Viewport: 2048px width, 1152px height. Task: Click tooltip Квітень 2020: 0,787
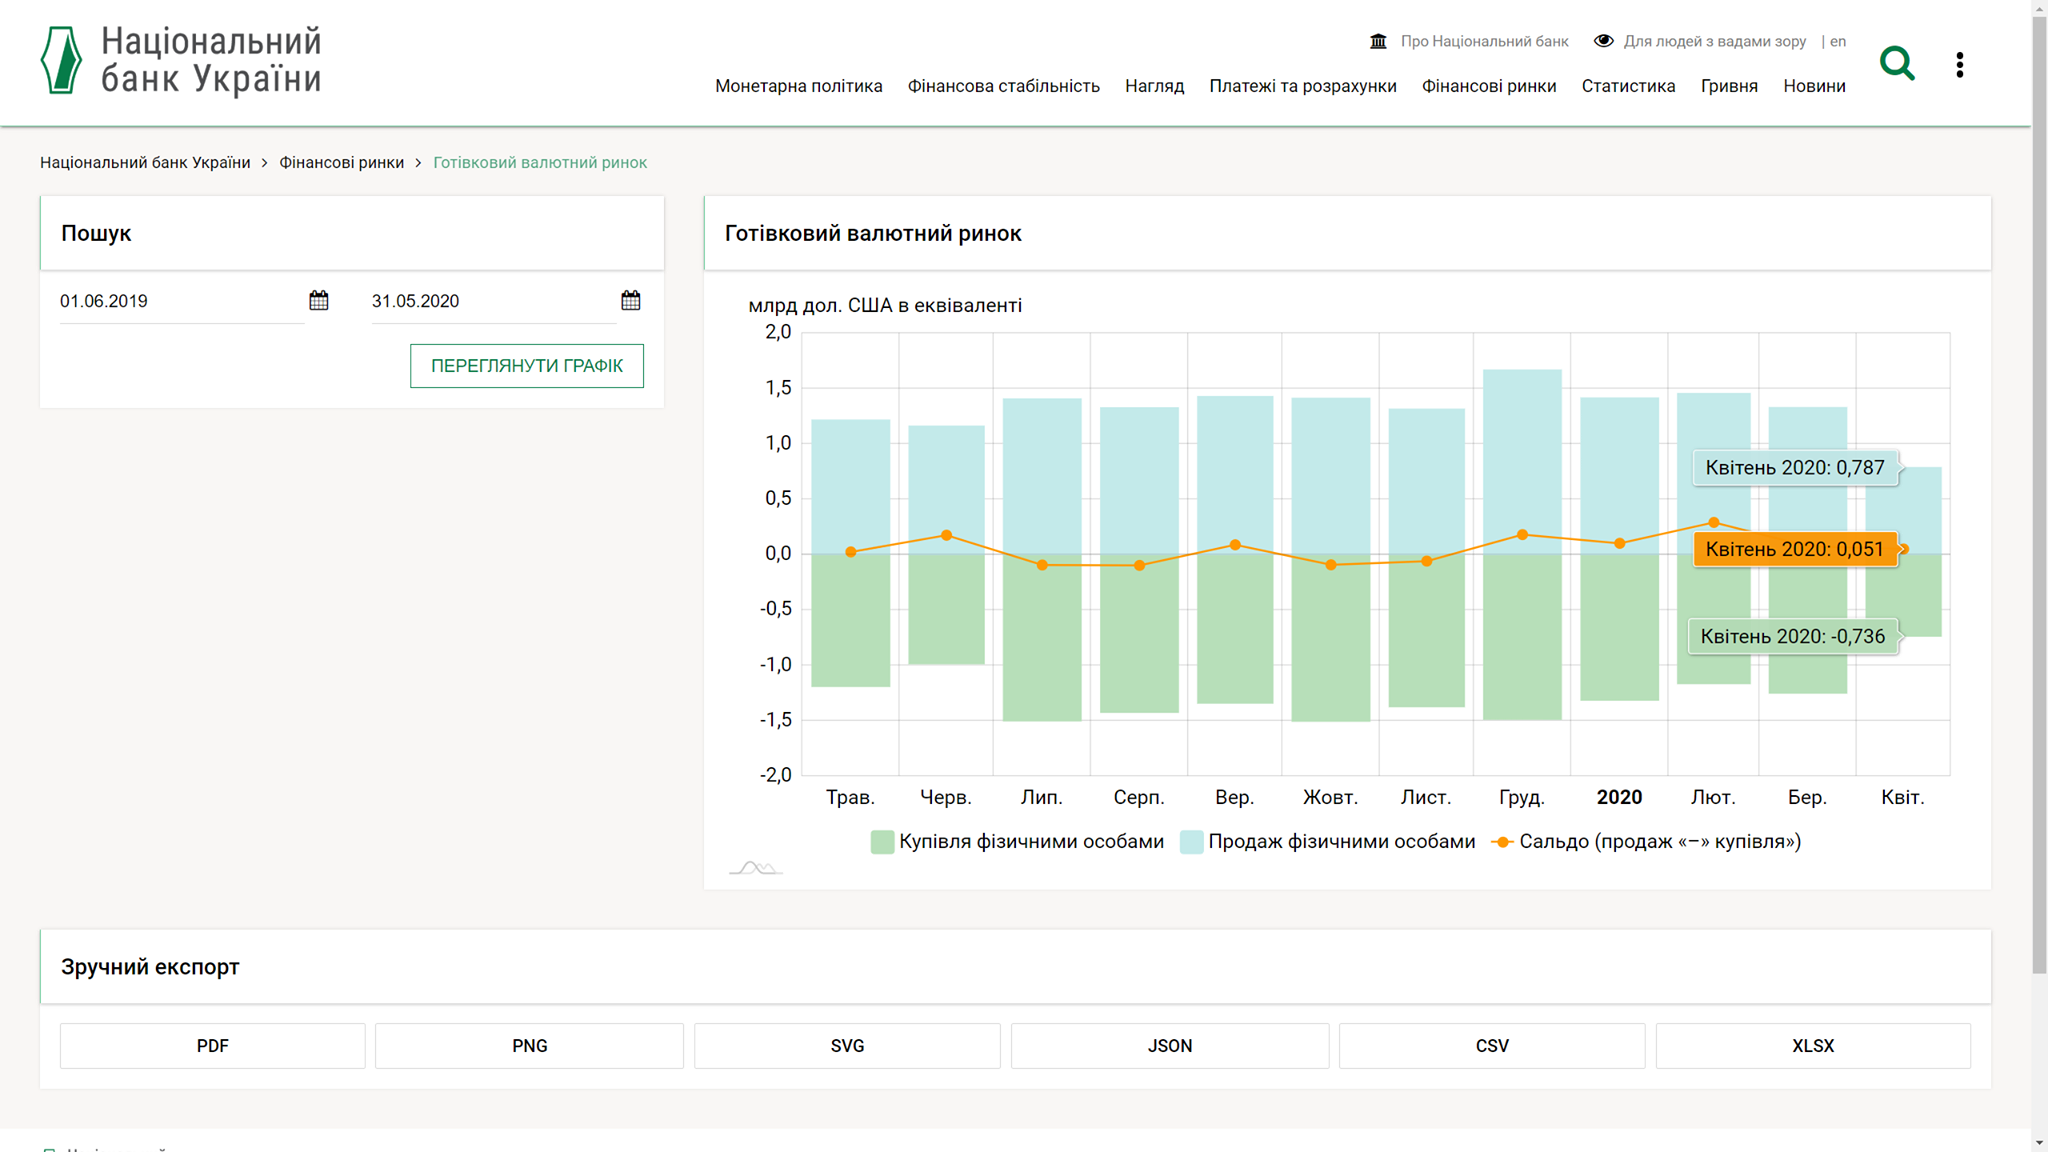[x=1795, y=468]
